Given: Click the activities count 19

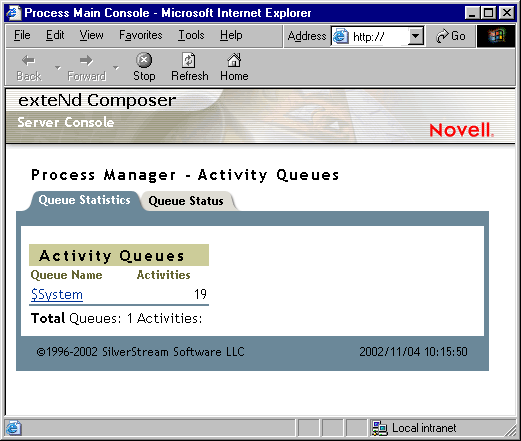Looking at the screenshot, I should coord(200,294).
